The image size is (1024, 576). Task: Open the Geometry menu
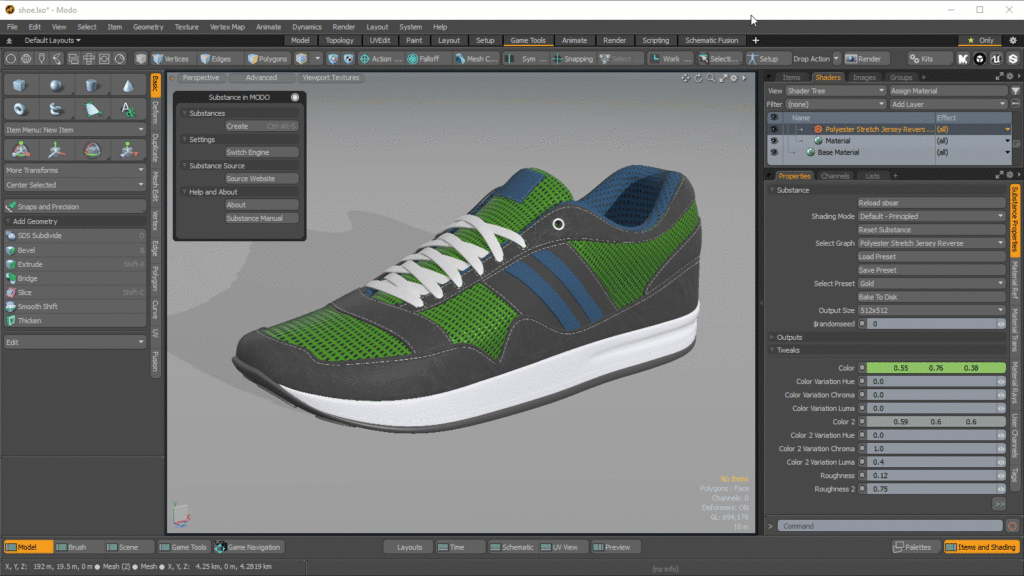(148, 27)
